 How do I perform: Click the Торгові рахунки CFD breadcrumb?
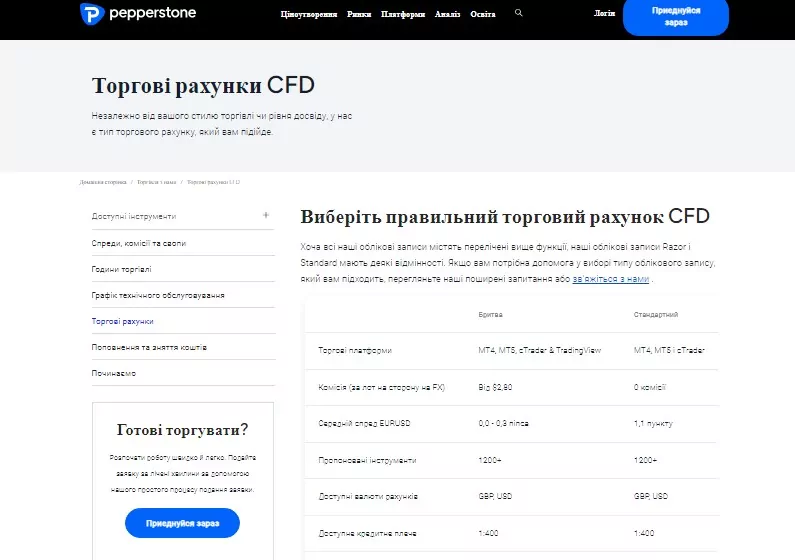point(213,182)
